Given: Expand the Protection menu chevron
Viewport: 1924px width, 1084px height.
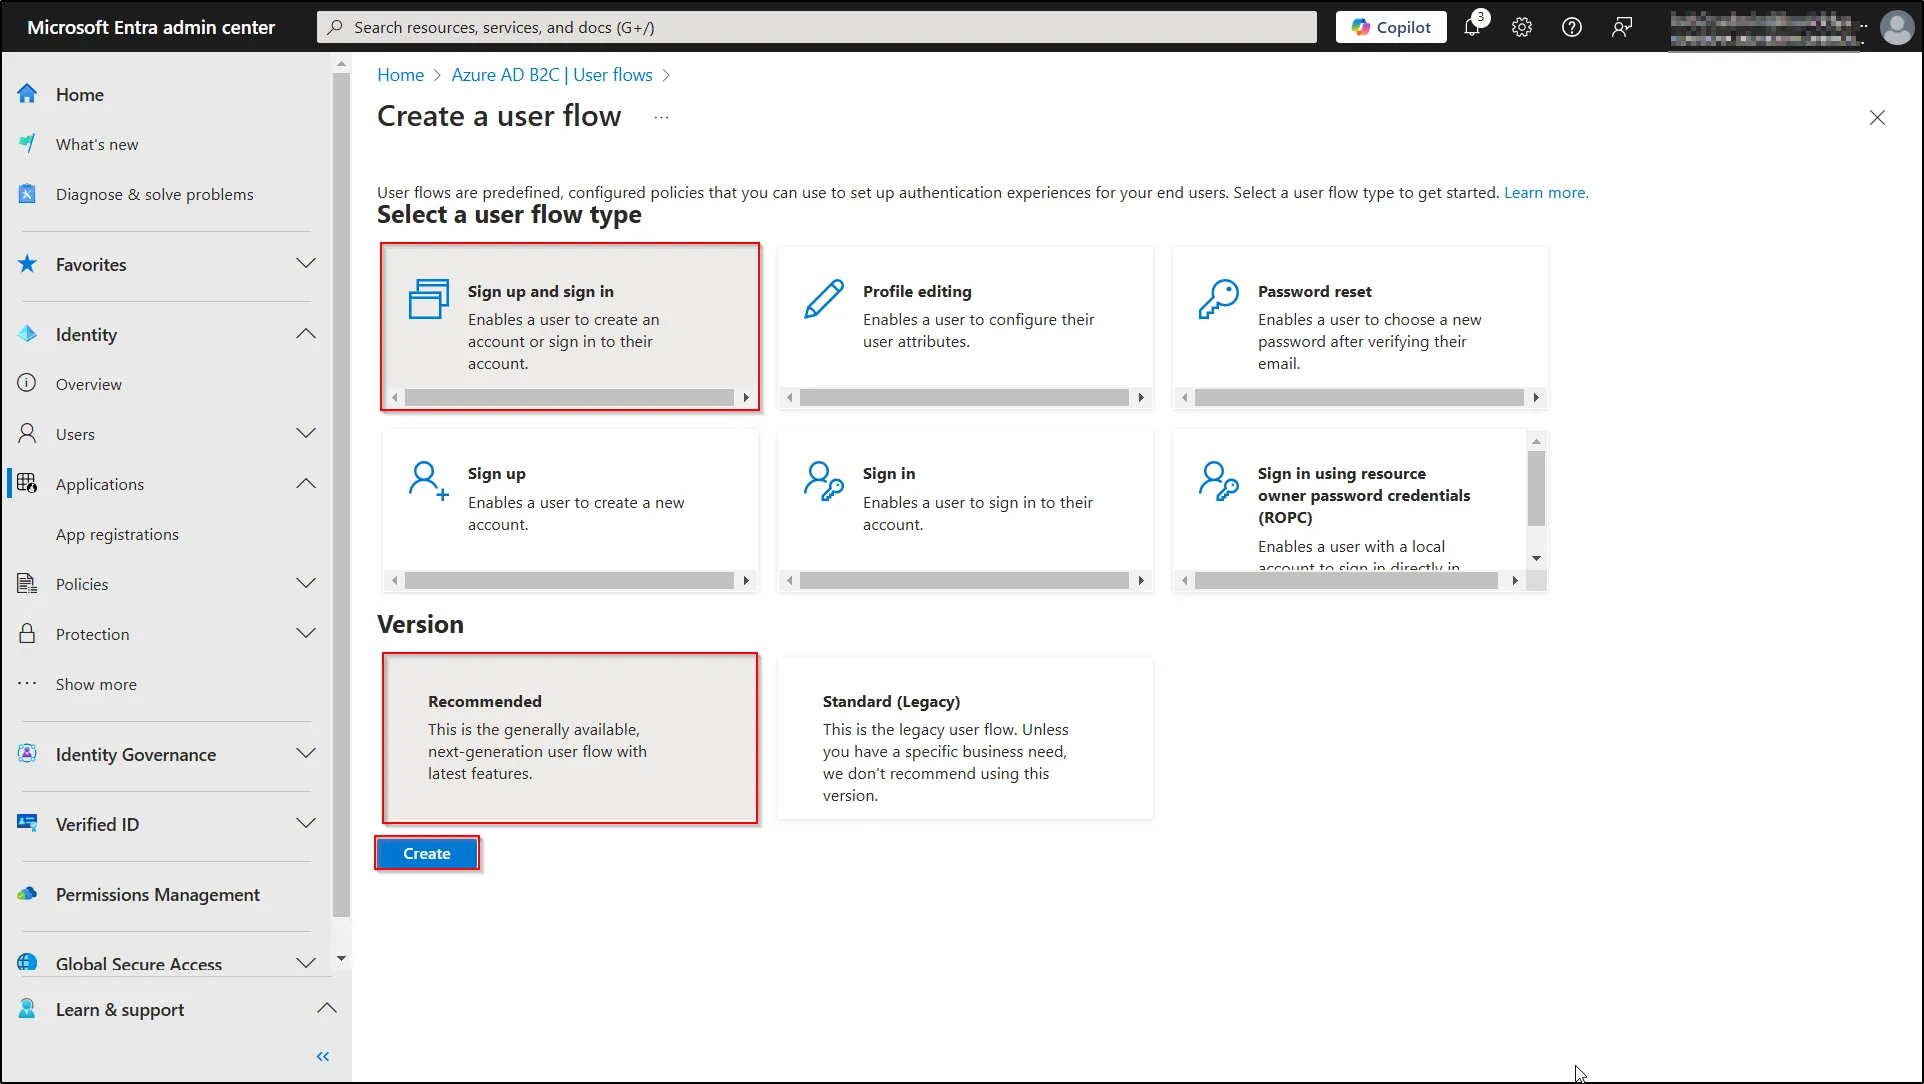Looking at the screenshot, I should [x=306, y=633].
